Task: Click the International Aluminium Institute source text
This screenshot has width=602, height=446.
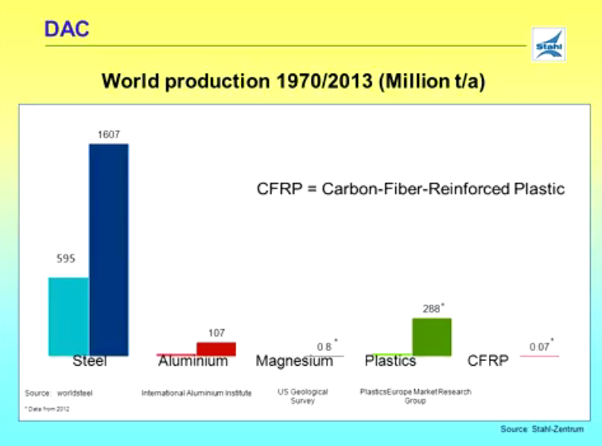Action: pos(196,392)
